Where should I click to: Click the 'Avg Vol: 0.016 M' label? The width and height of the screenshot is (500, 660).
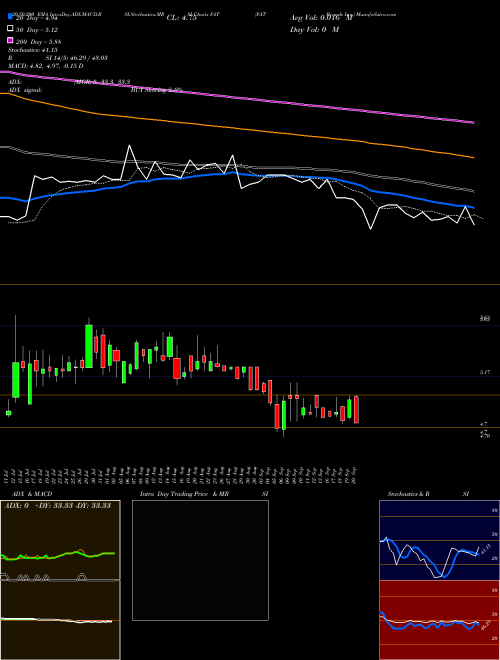[x=321, y=18]
